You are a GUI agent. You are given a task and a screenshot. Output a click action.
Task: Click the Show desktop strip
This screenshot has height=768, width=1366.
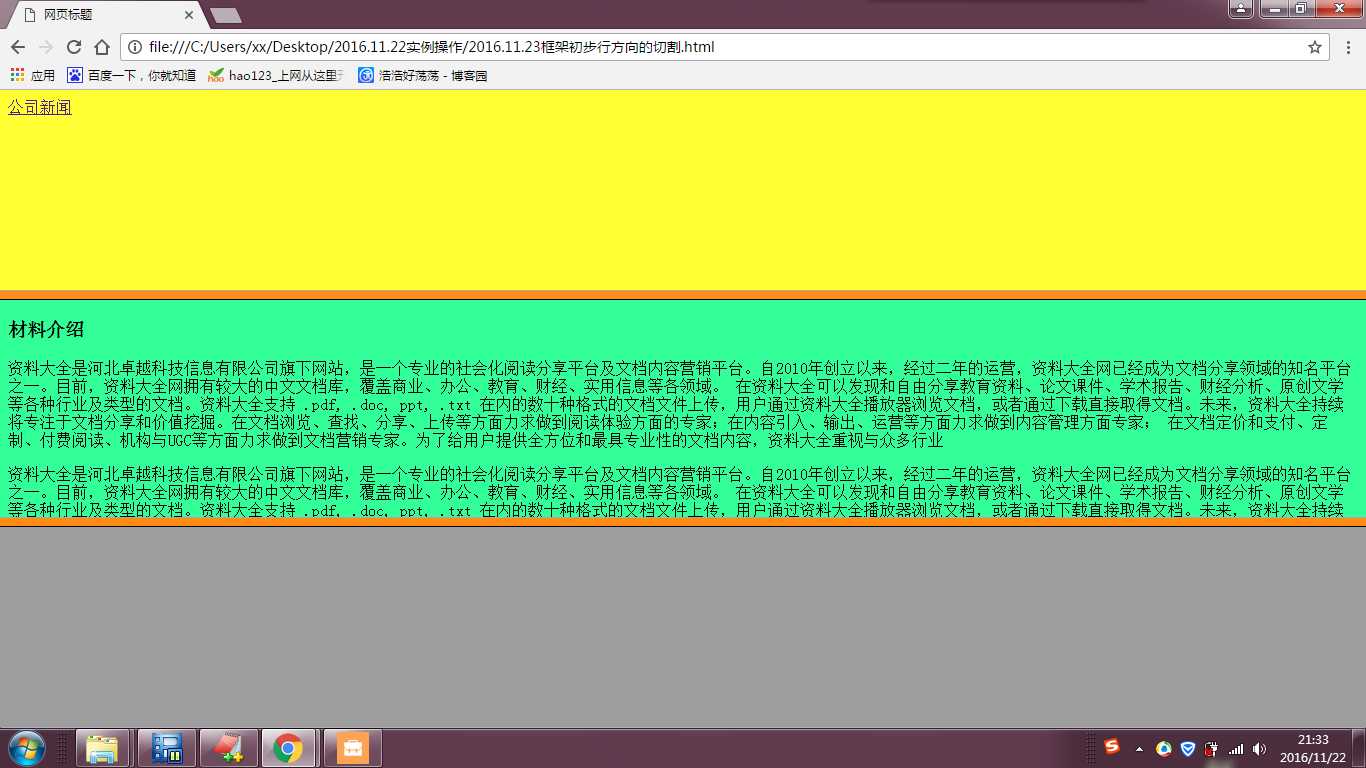tap(1359, 748)
